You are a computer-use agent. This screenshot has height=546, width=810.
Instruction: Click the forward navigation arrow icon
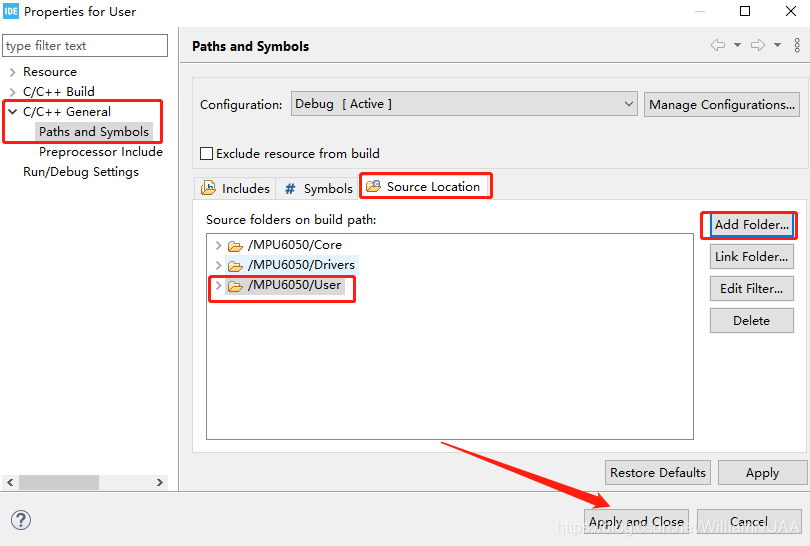(x=758, y=45)
